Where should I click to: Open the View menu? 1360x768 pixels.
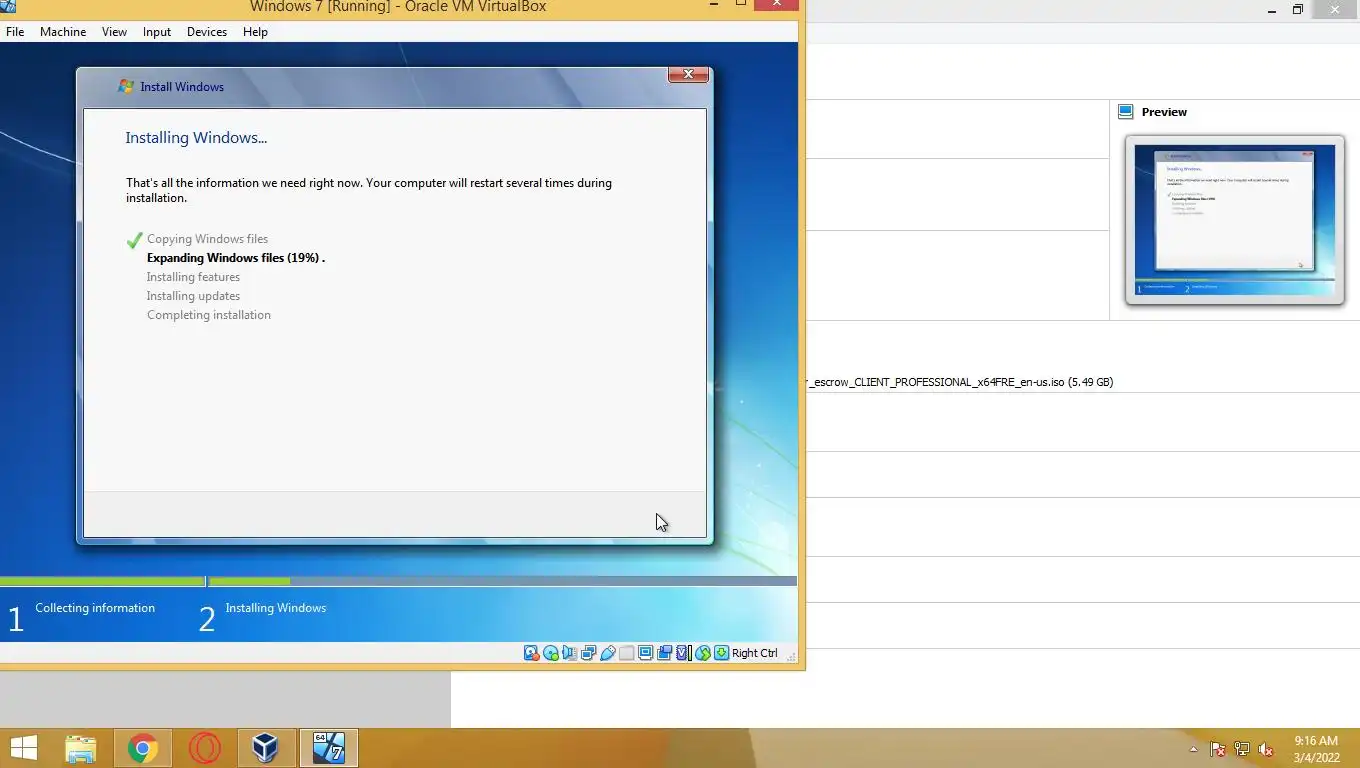tap(114, 32)
